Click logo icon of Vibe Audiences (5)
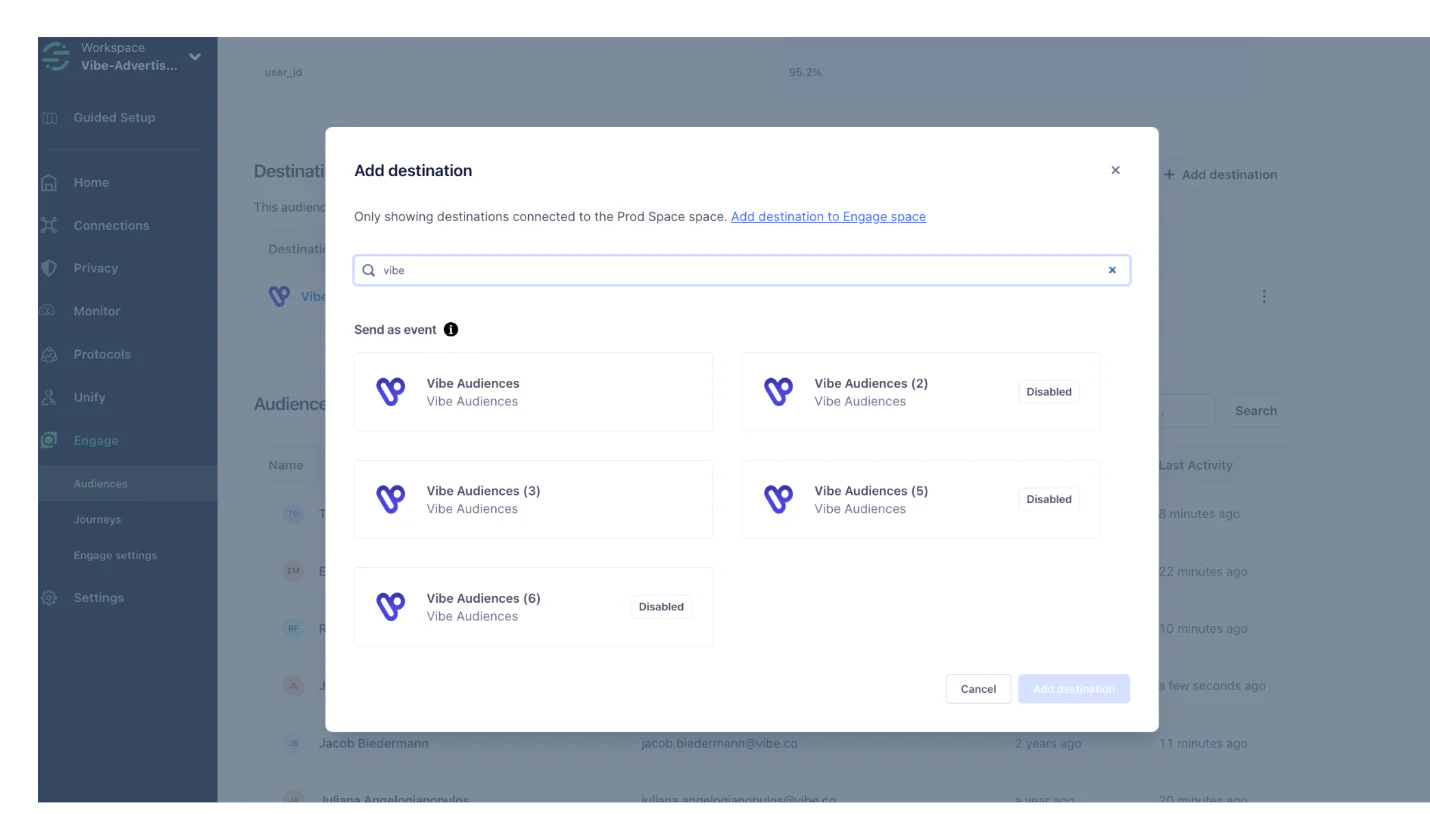1430x814 pixels. coord(778,499)
